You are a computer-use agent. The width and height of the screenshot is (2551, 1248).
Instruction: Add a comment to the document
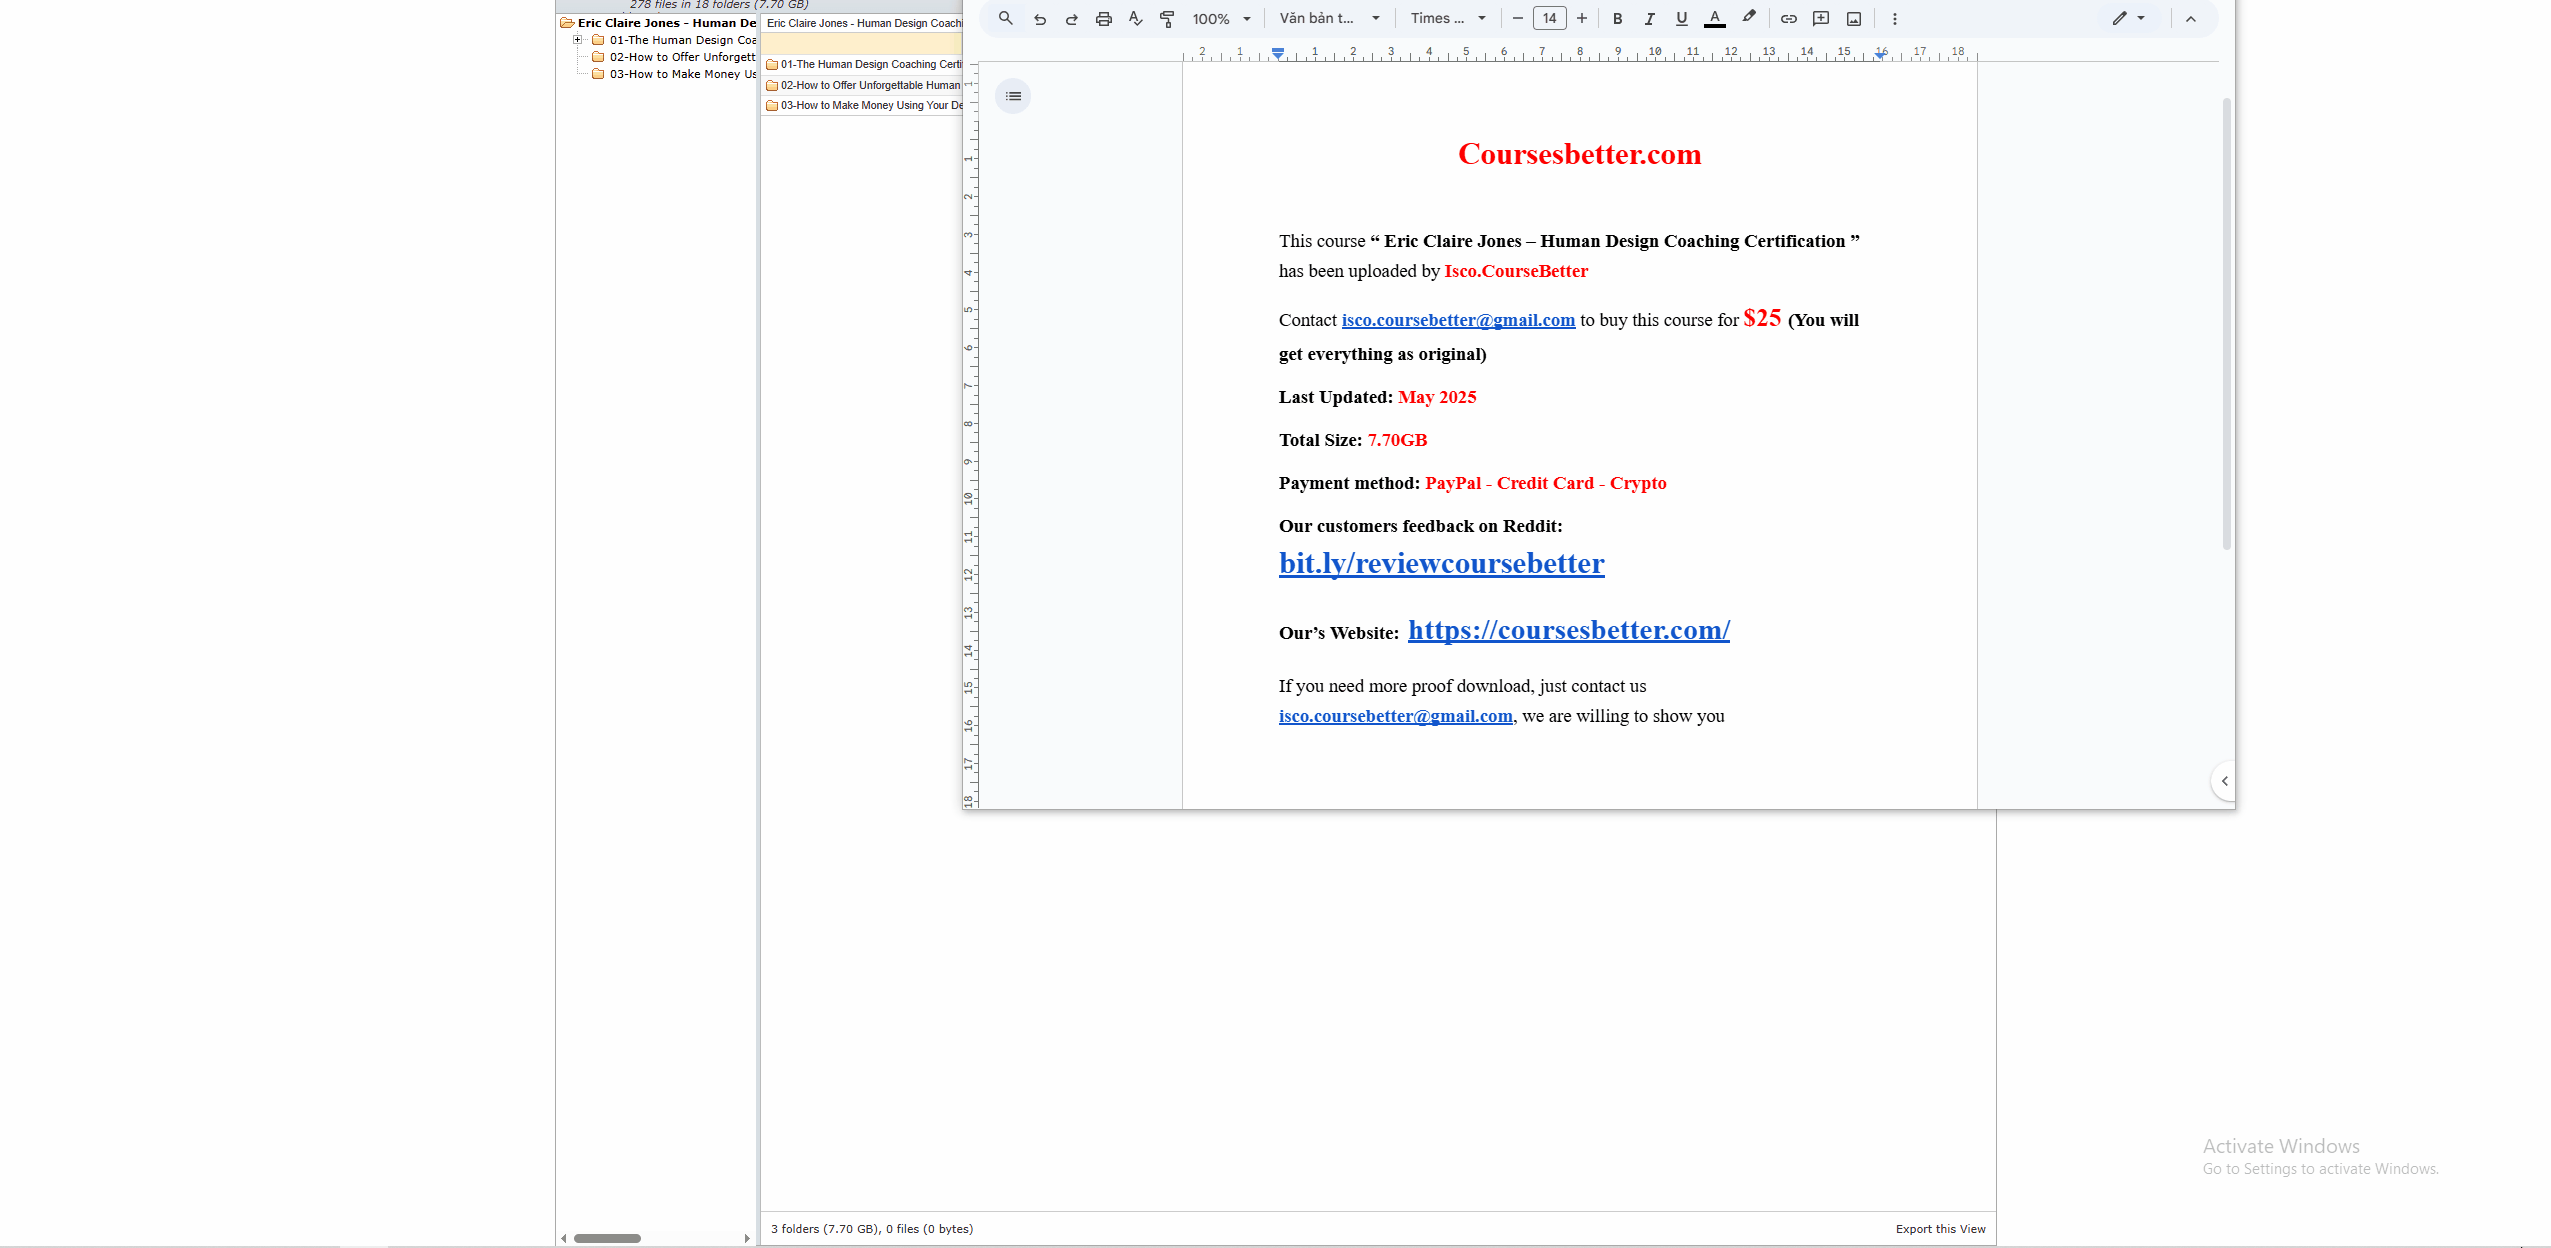coord(1821,18)
